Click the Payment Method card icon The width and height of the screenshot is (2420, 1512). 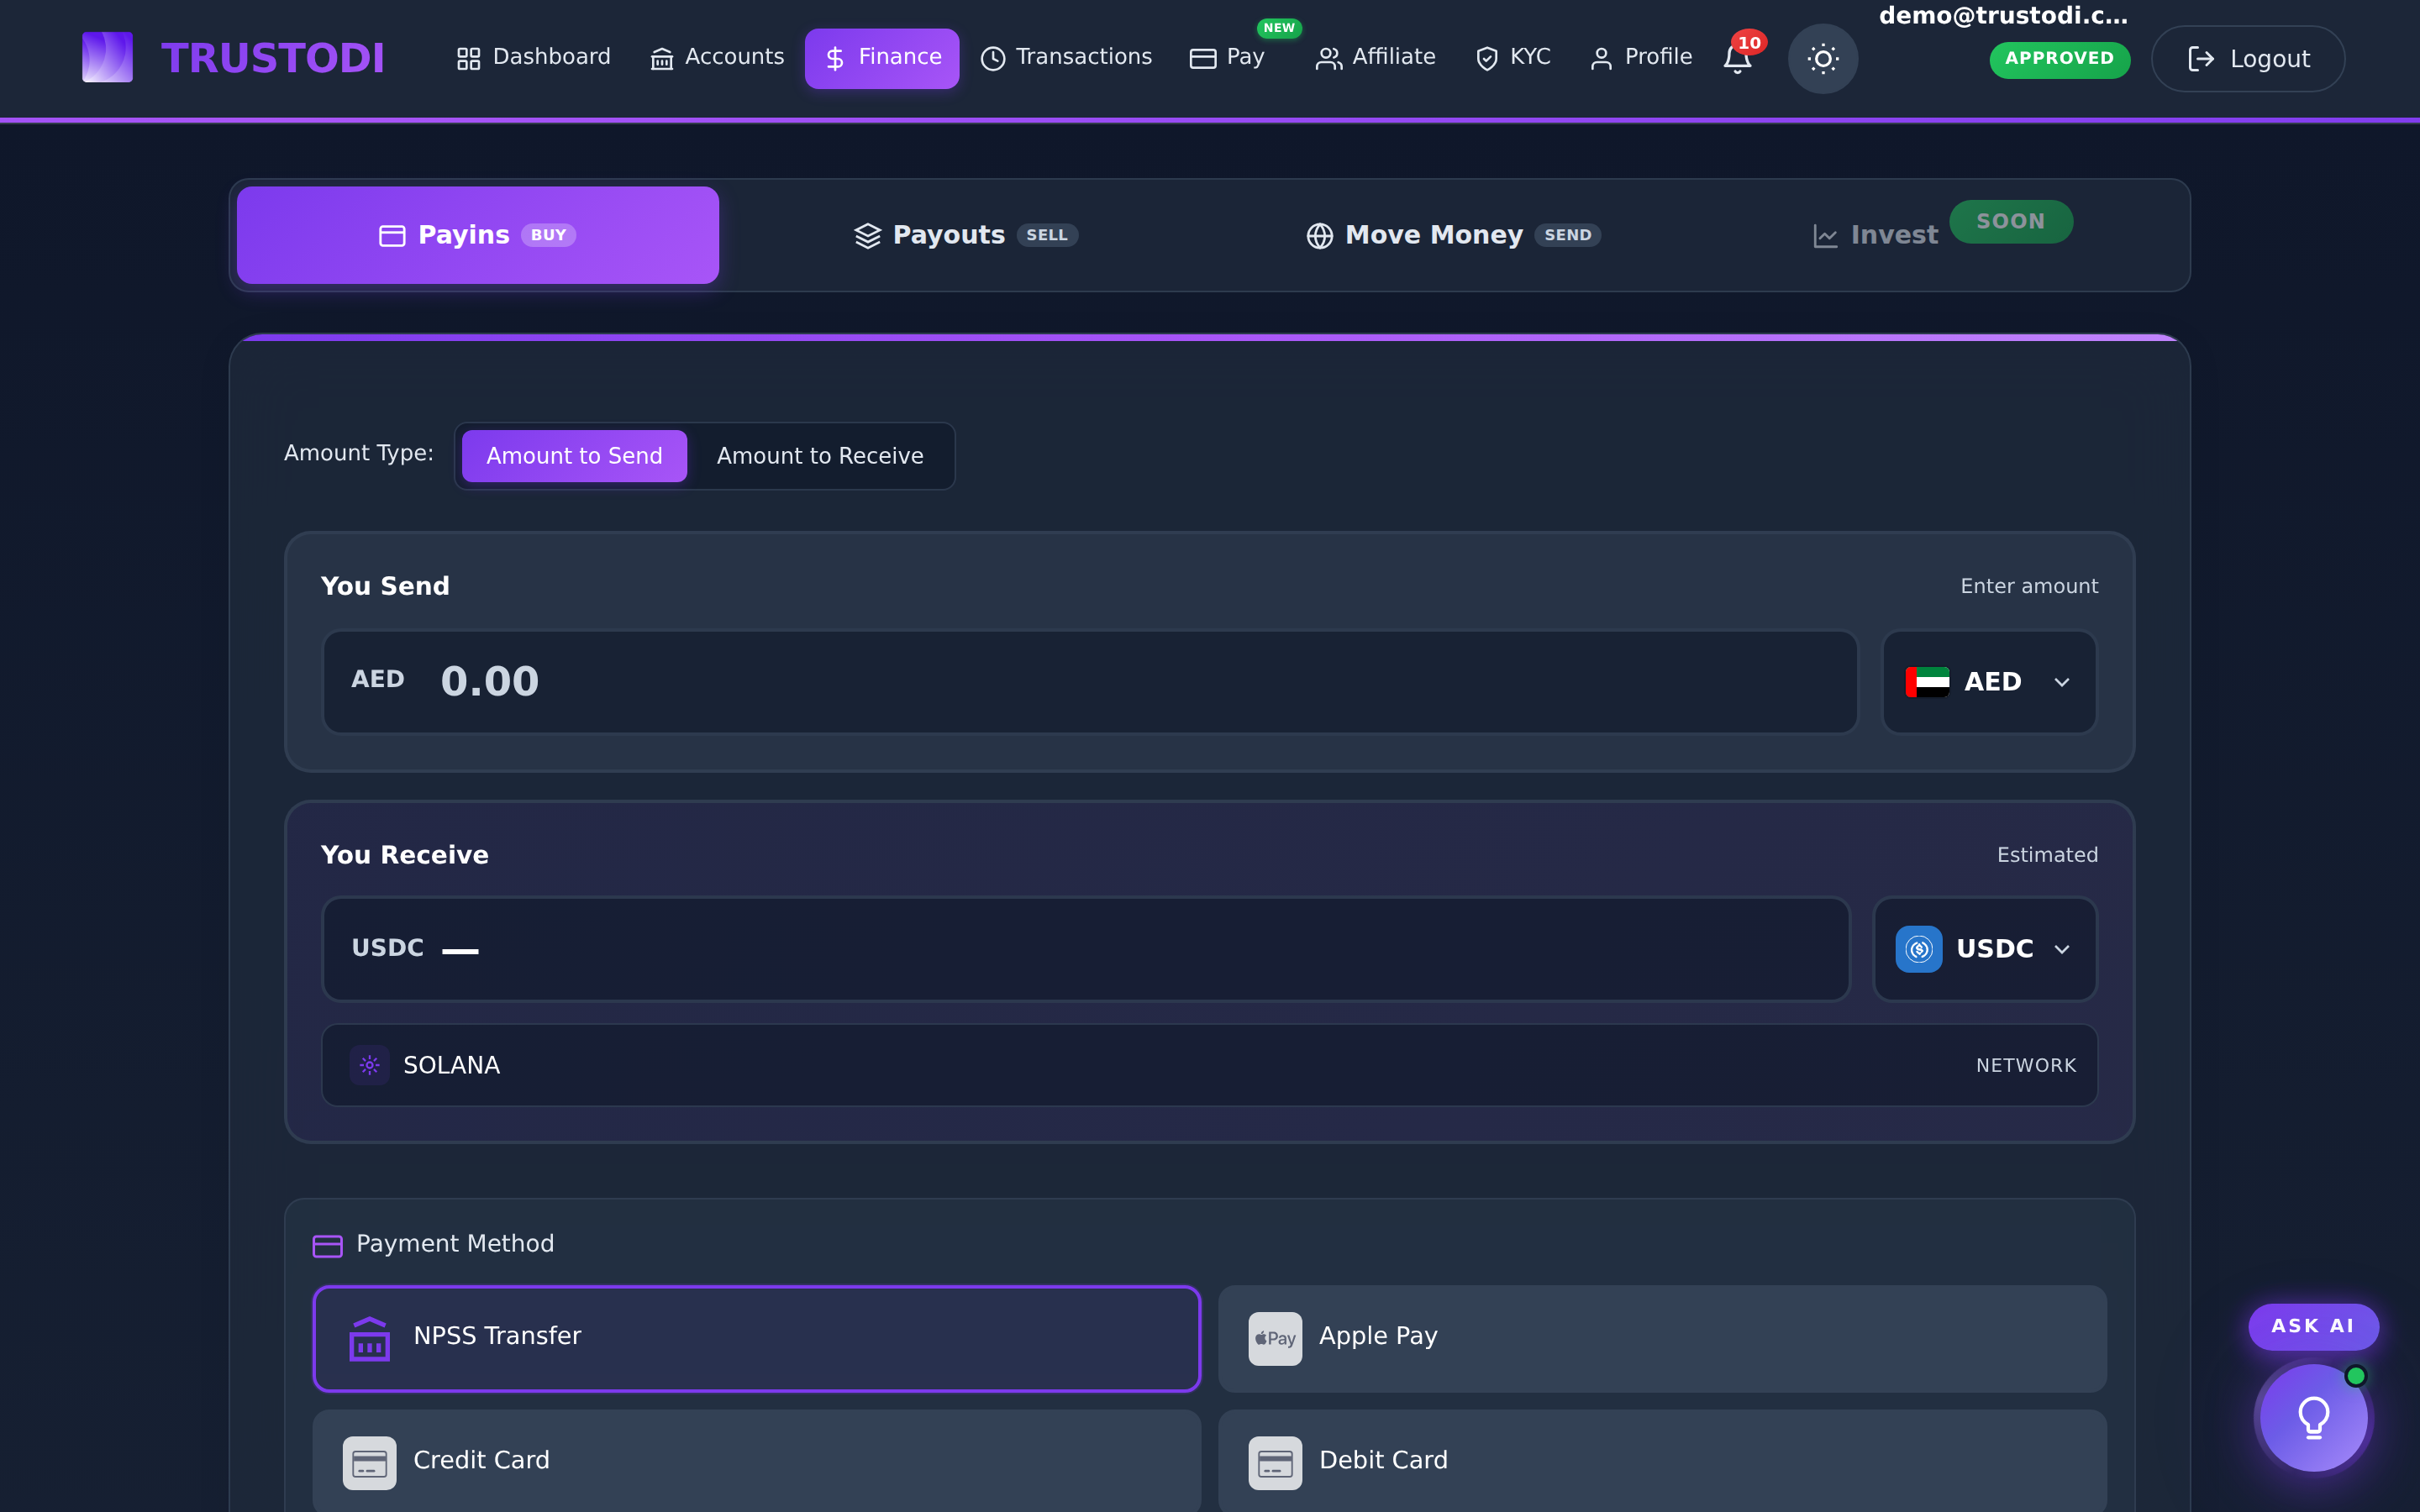point(327,1245)
